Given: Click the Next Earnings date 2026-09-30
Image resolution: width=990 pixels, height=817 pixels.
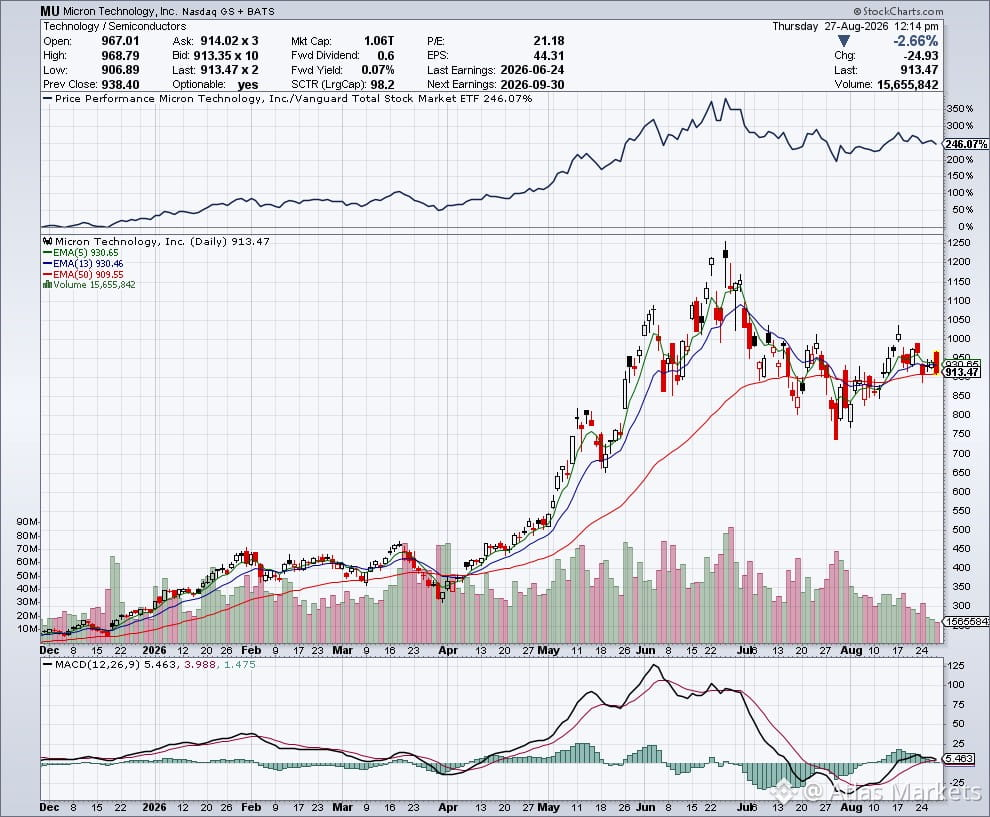Looking at the screenshot, I should click(x=532, y=85).
